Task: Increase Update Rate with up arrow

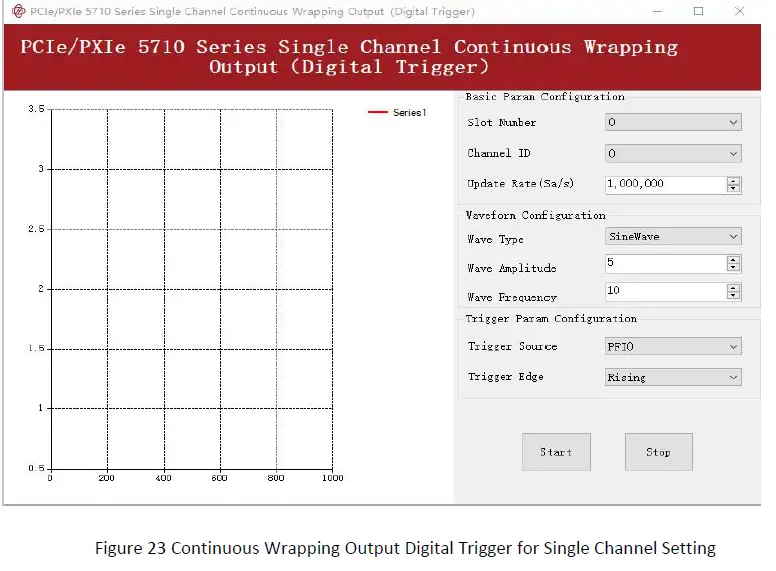Action: [733, 181]
